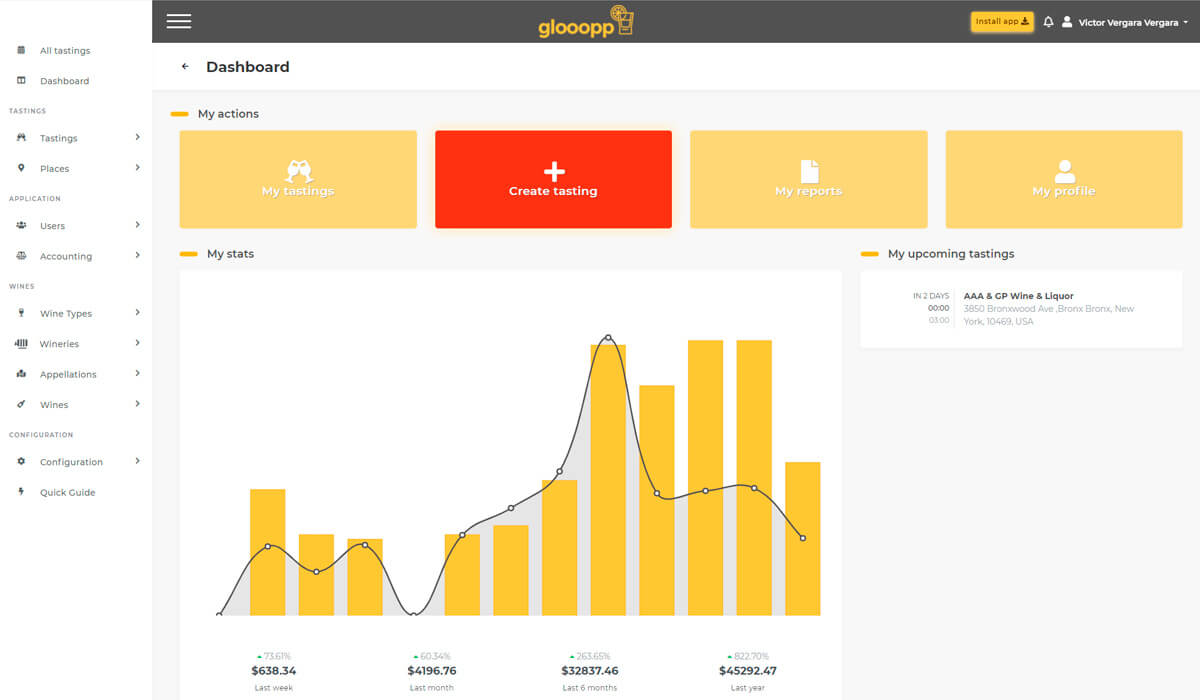The width and height of the screenshot is (1200, 700).
Task: Click the Accounting scale icon
Action: pos(21,256)
